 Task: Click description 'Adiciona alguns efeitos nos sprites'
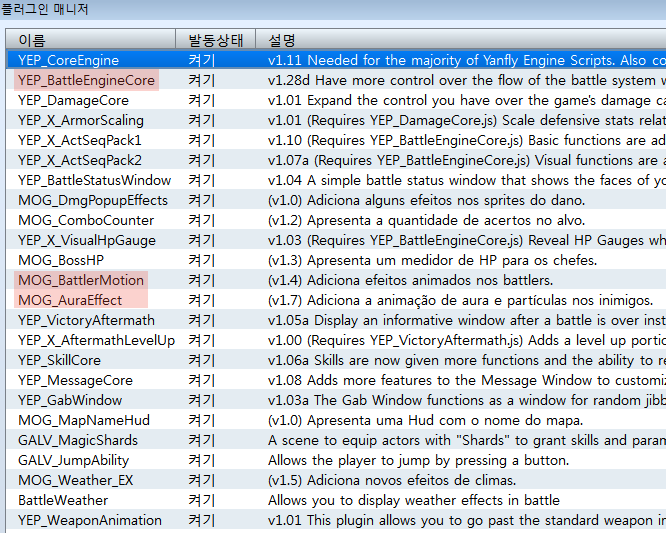point(426,200)
